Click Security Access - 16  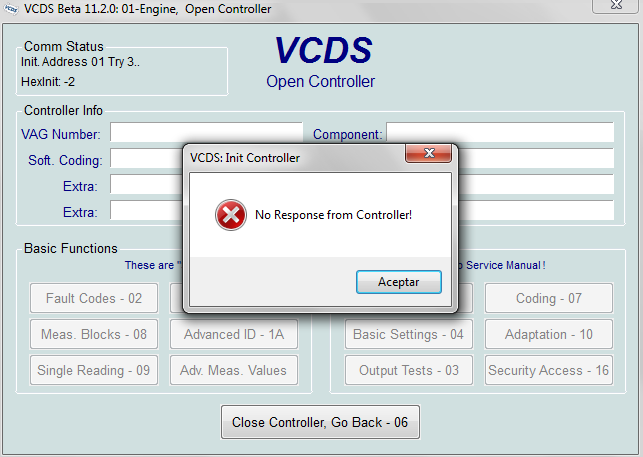point(549,370)
